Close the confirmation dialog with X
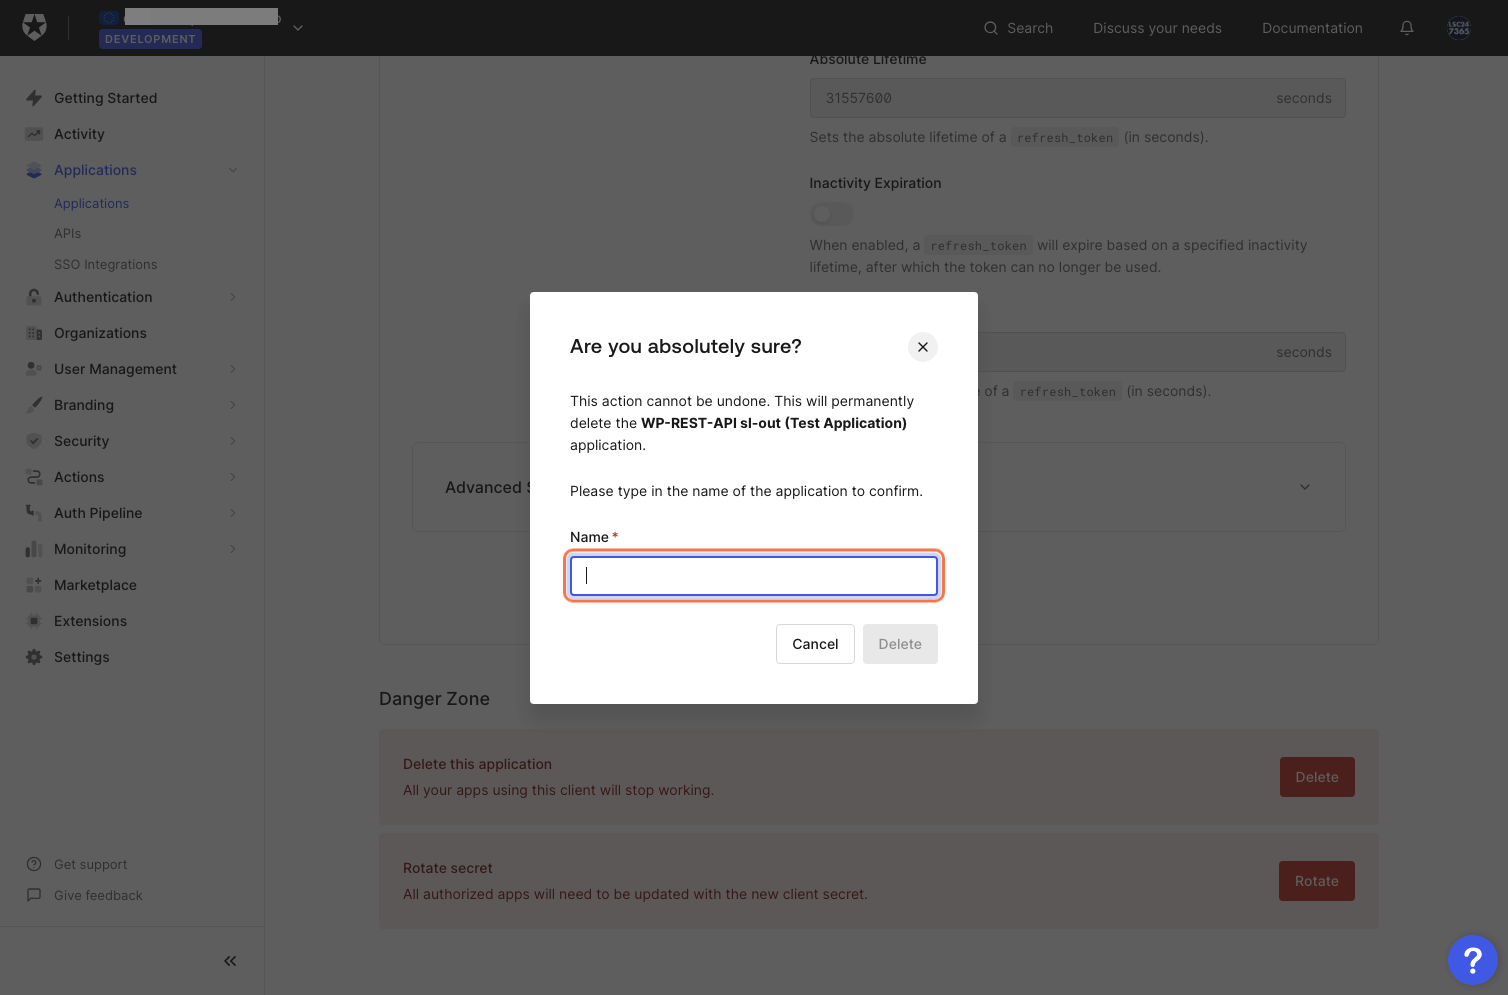 pyautogui.click(x=923, y=347)
